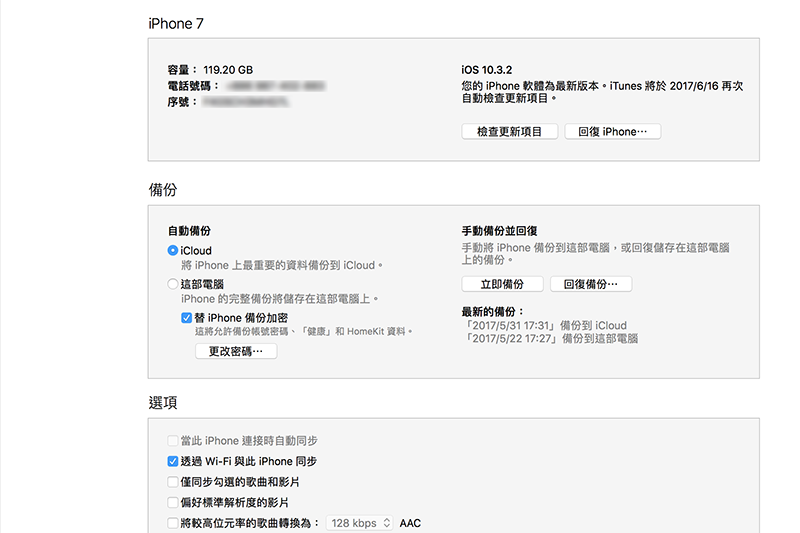Click the 回復 iPhone… button
Viewport: 800px width, 533px height.
tap(612, 132)
